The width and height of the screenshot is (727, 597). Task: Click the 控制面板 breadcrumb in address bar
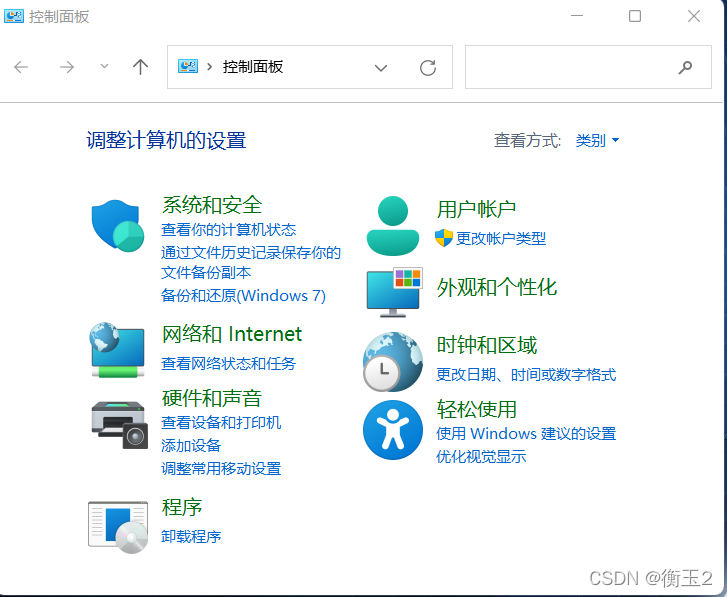coord(253,67)
